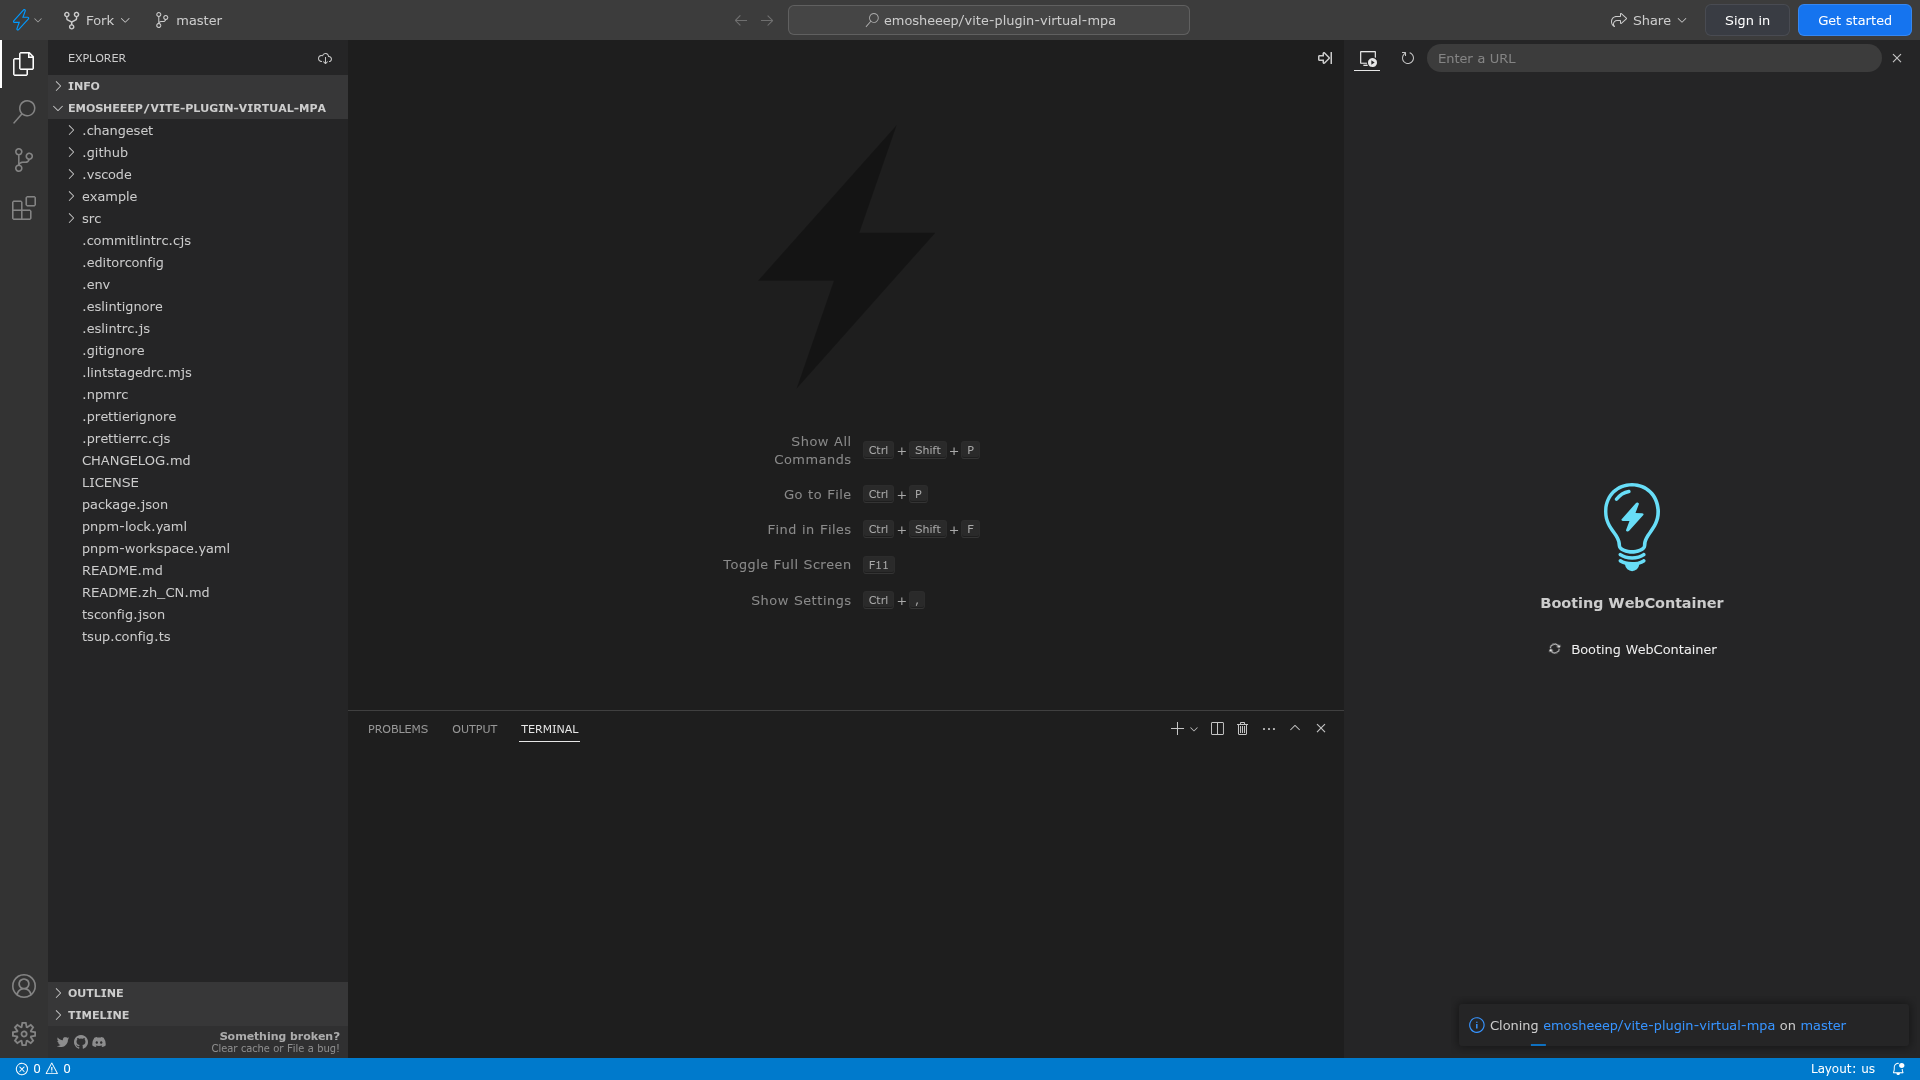Open README.md file

coord(198,571)
